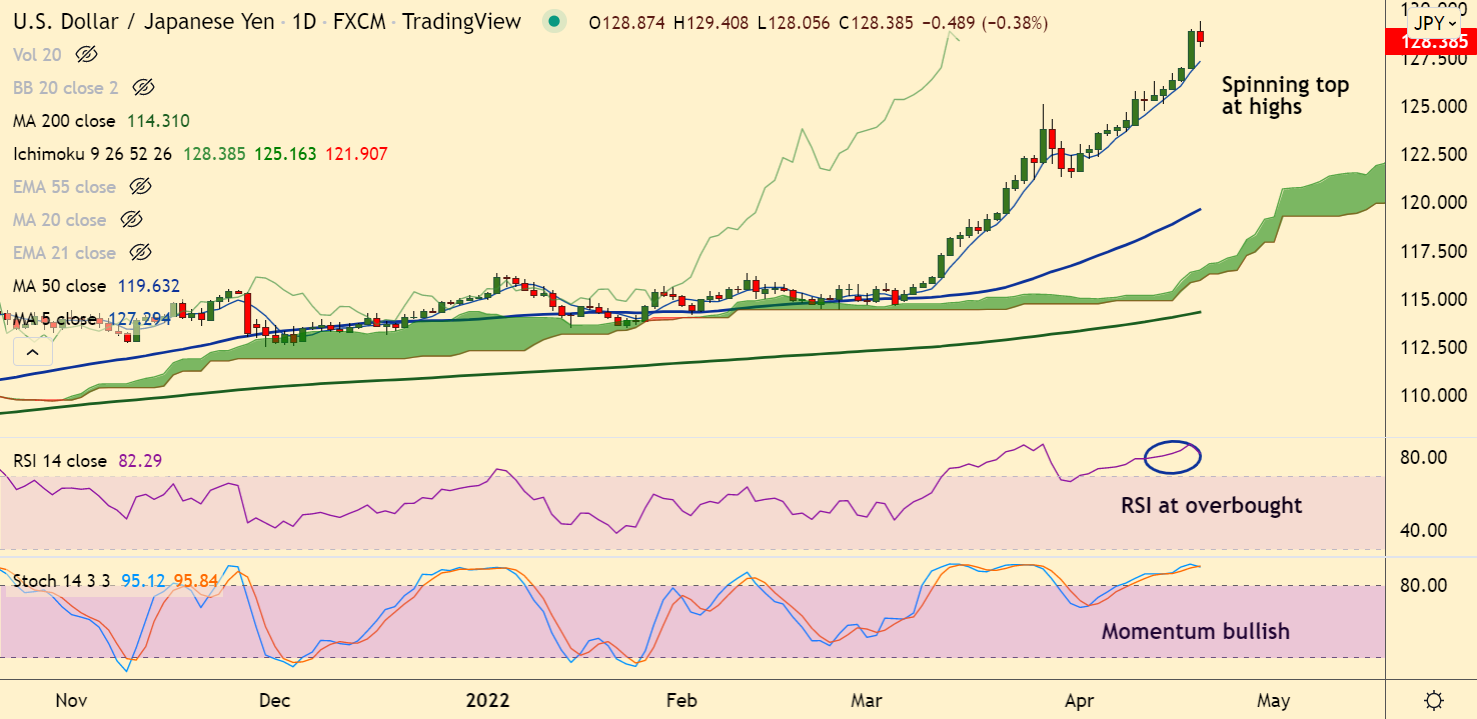Toggle the eye icon for MA 20 close
Screen dimensions: 1477x719
coord(131,220)
